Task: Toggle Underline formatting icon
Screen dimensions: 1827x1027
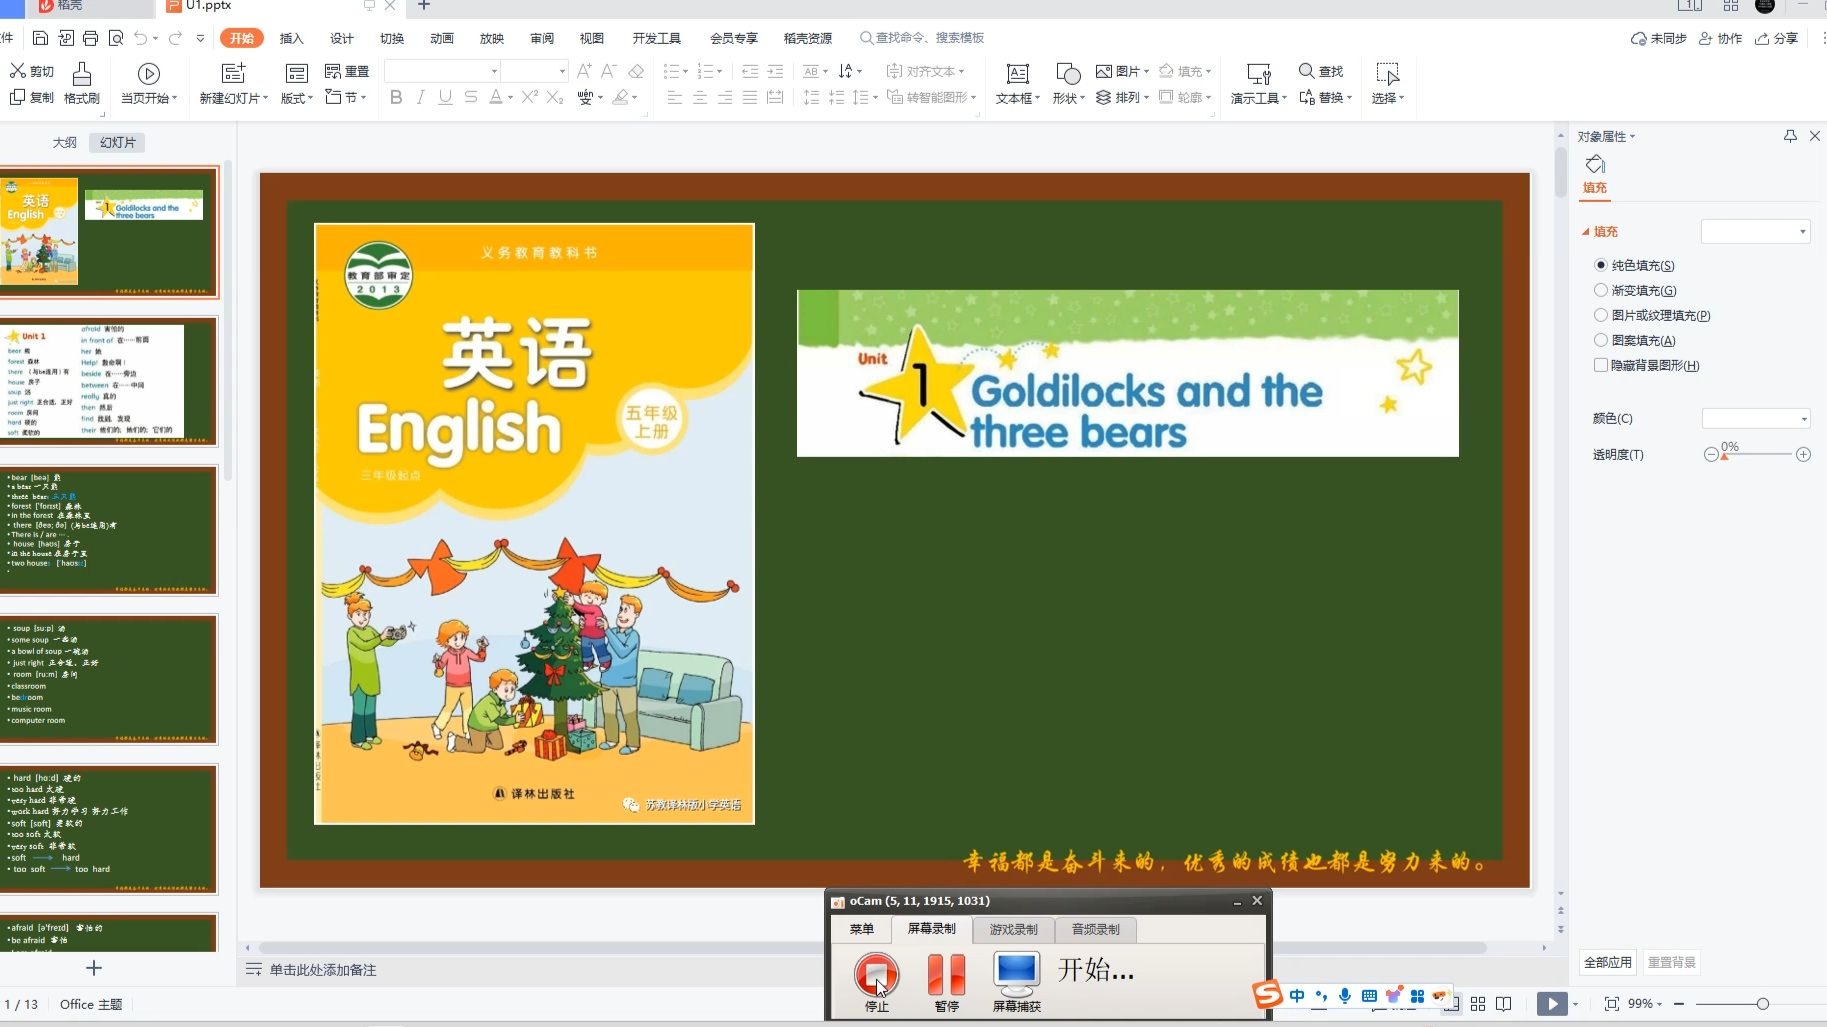Action: (x=445, y=97)
